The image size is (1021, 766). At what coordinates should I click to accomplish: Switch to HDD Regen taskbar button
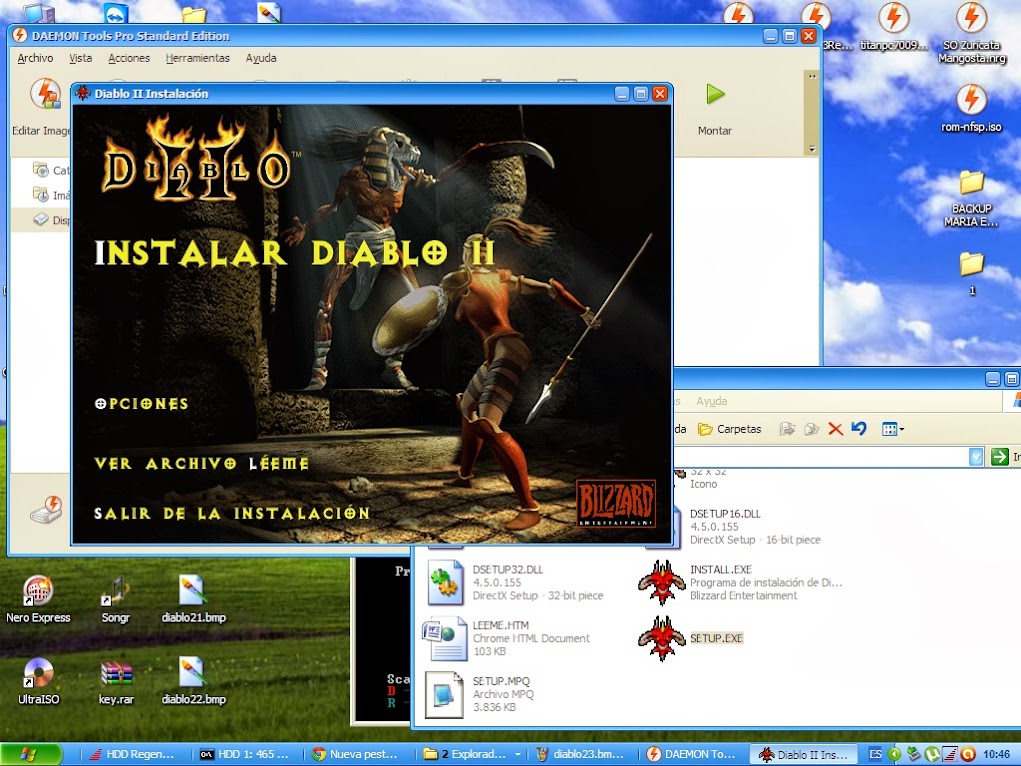tap(132, 754)
